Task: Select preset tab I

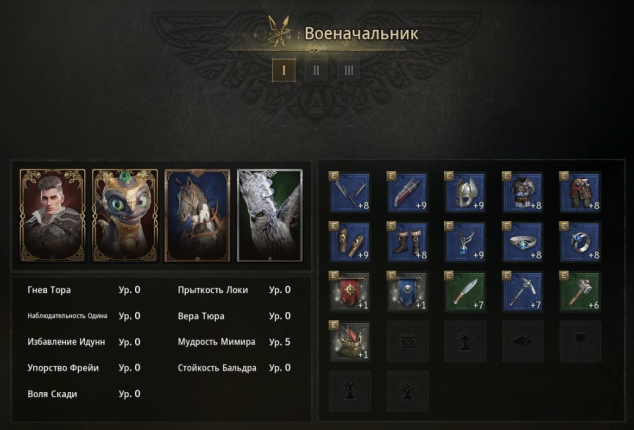Action: [x=284, y=70]
